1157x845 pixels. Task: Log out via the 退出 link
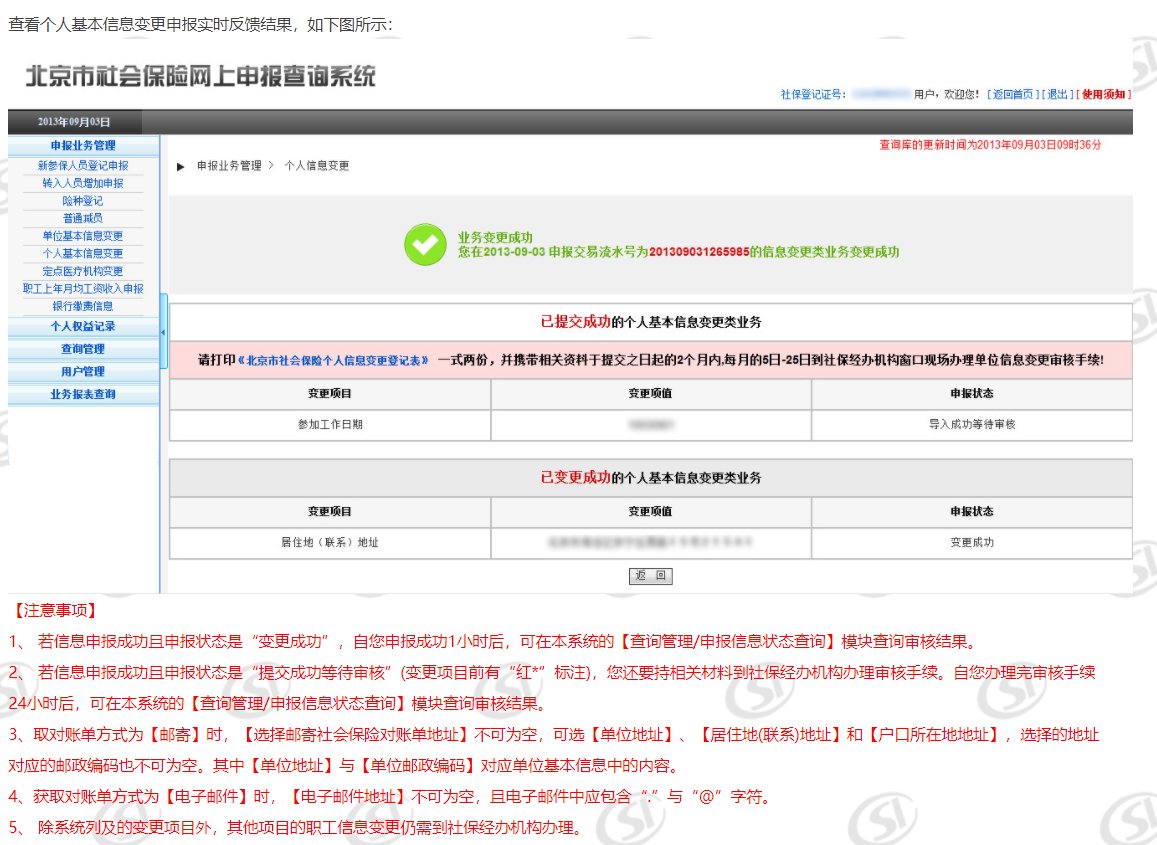tap(1057, 94)
